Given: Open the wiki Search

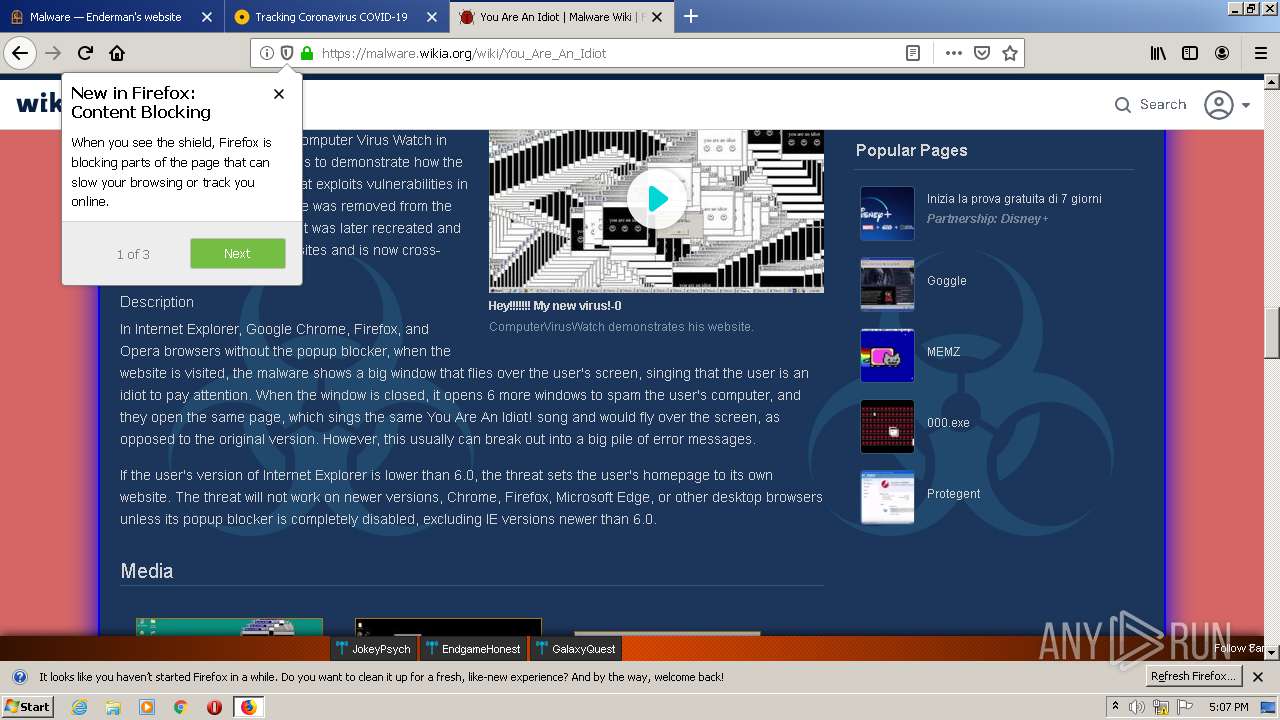Looking at the screenshot, I should click(x=1151, y=104).
